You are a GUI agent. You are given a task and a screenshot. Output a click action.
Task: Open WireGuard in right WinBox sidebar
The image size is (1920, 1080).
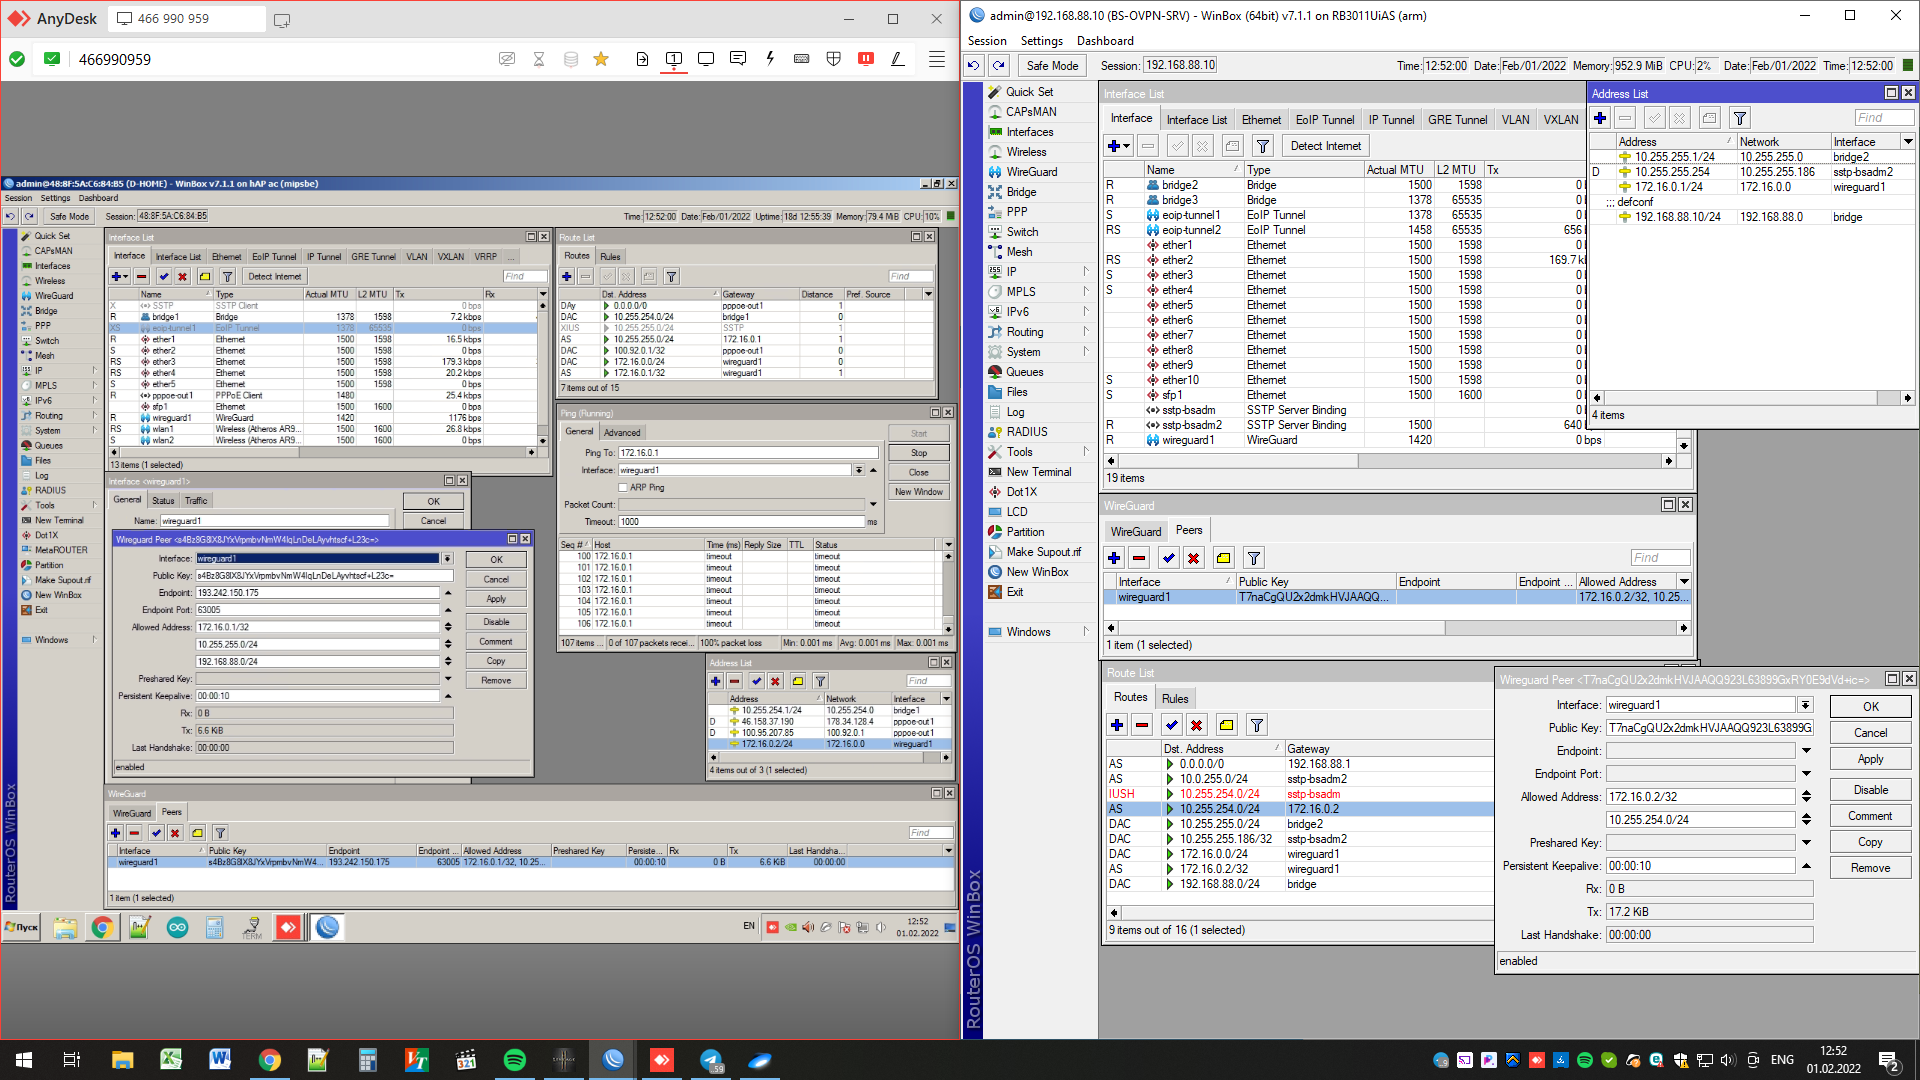[x=1032, y=172]
